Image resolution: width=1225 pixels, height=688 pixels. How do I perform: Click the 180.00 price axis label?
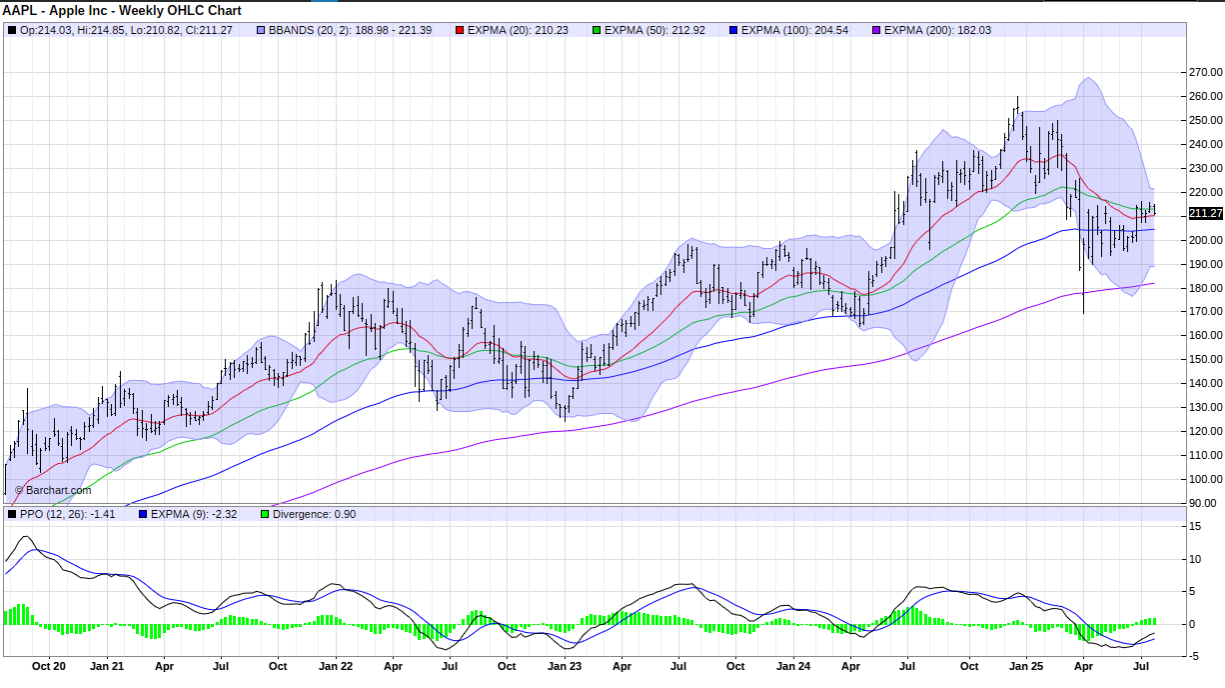(x=1207, y=288)
